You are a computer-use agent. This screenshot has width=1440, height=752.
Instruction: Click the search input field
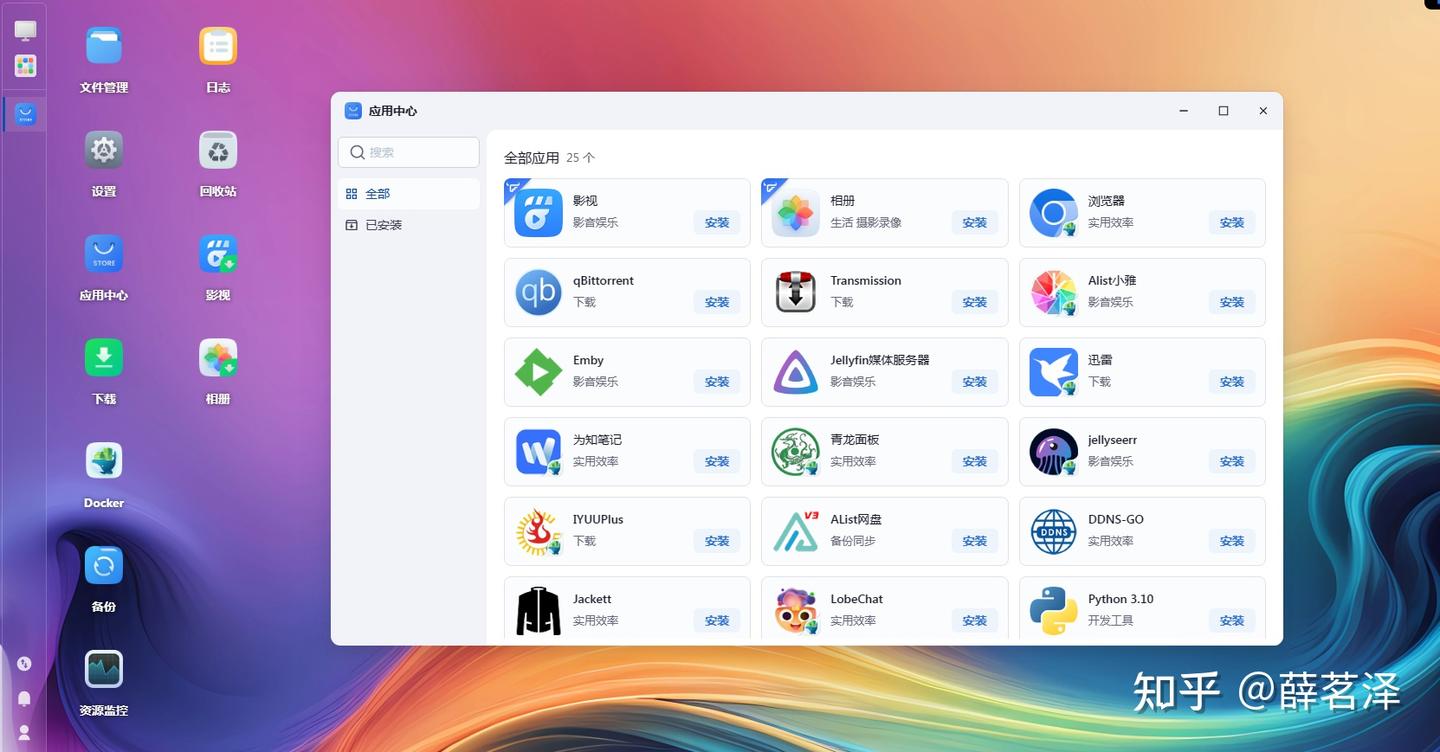point(408,152)
